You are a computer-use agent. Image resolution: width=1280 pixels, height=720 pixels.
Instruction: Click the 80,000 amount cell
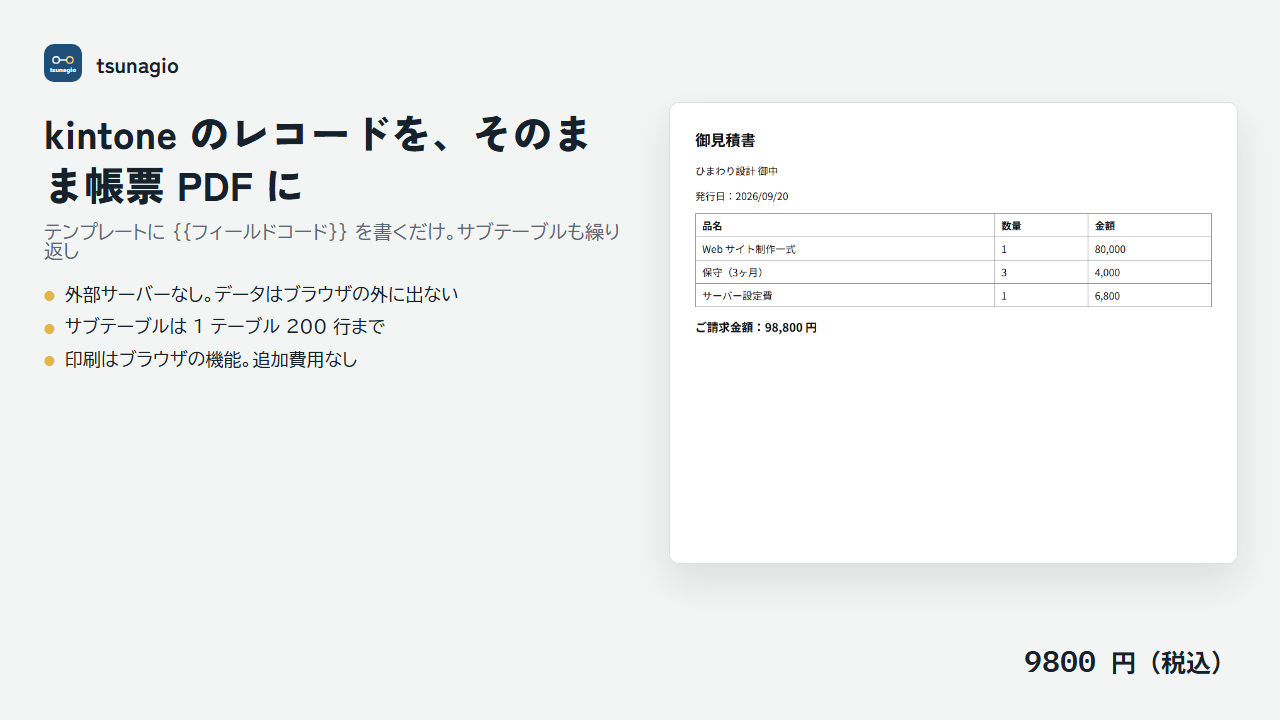click(1149, 249)
